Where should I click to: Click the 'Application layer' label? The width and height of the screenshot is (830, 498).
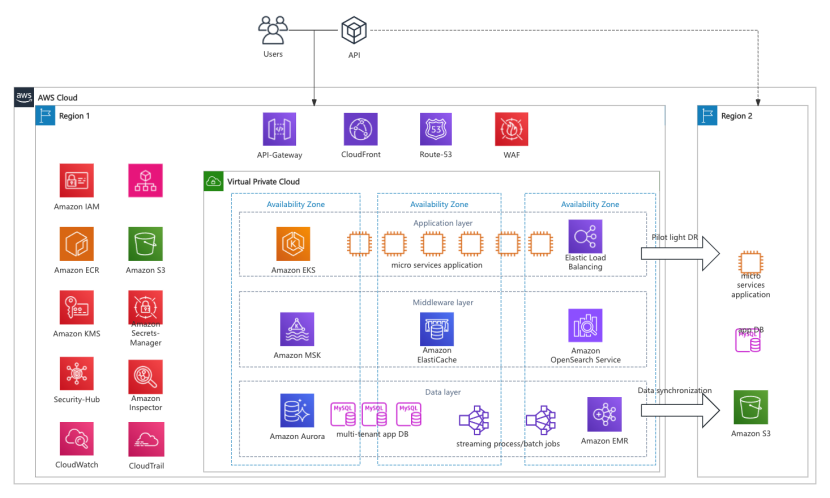tap(443, 223)
